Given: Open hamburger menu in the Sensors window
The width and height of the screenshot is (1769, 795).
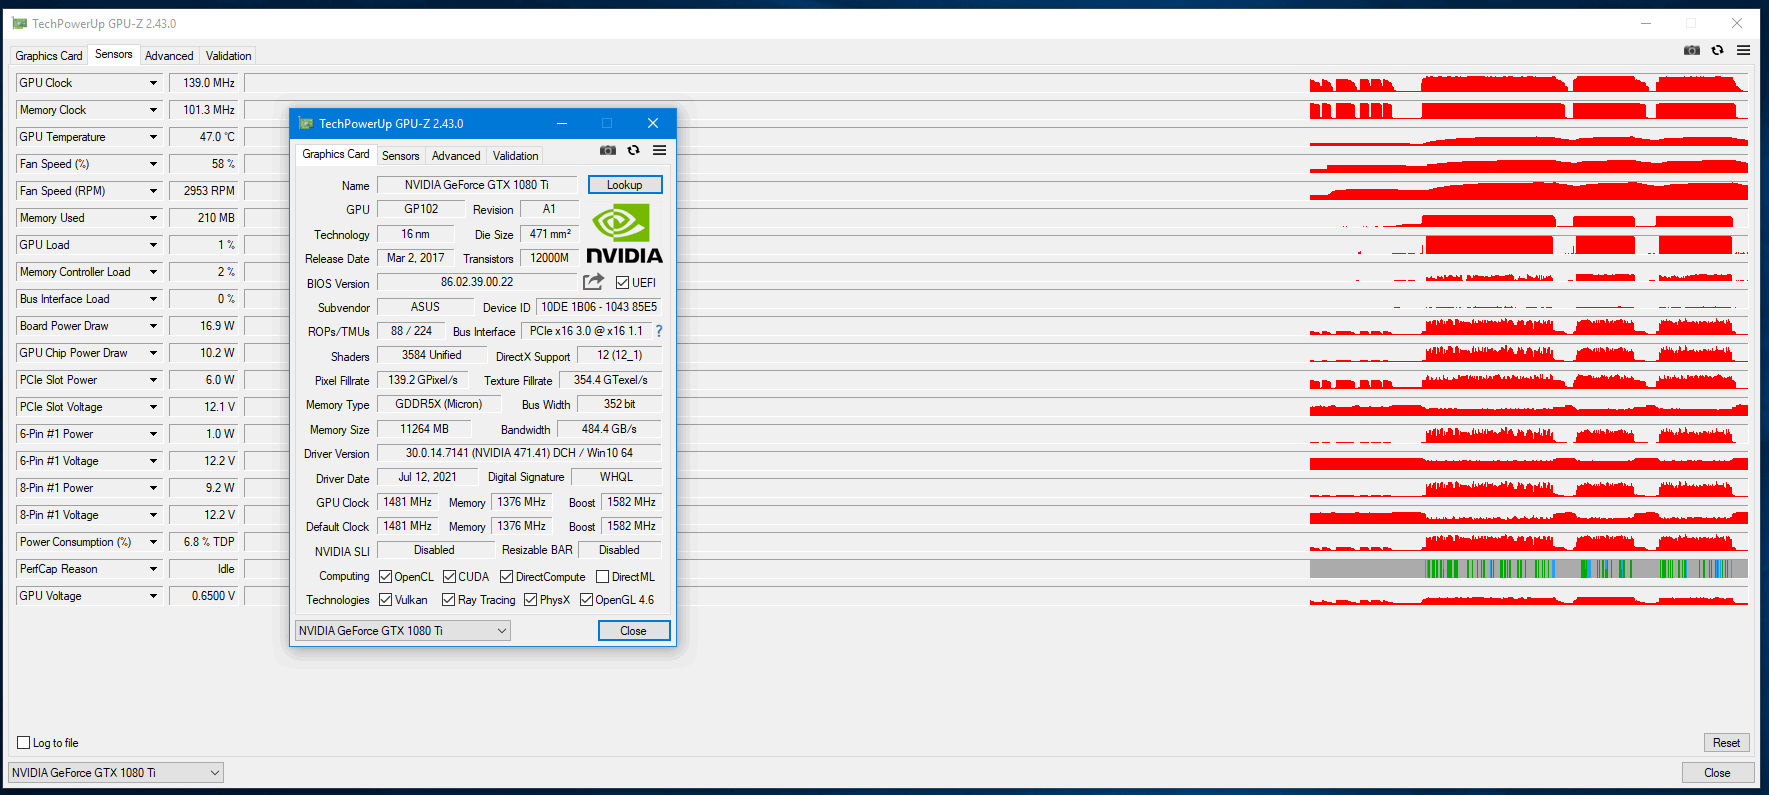Looking at the screenshot, I should pos(1744,50).
